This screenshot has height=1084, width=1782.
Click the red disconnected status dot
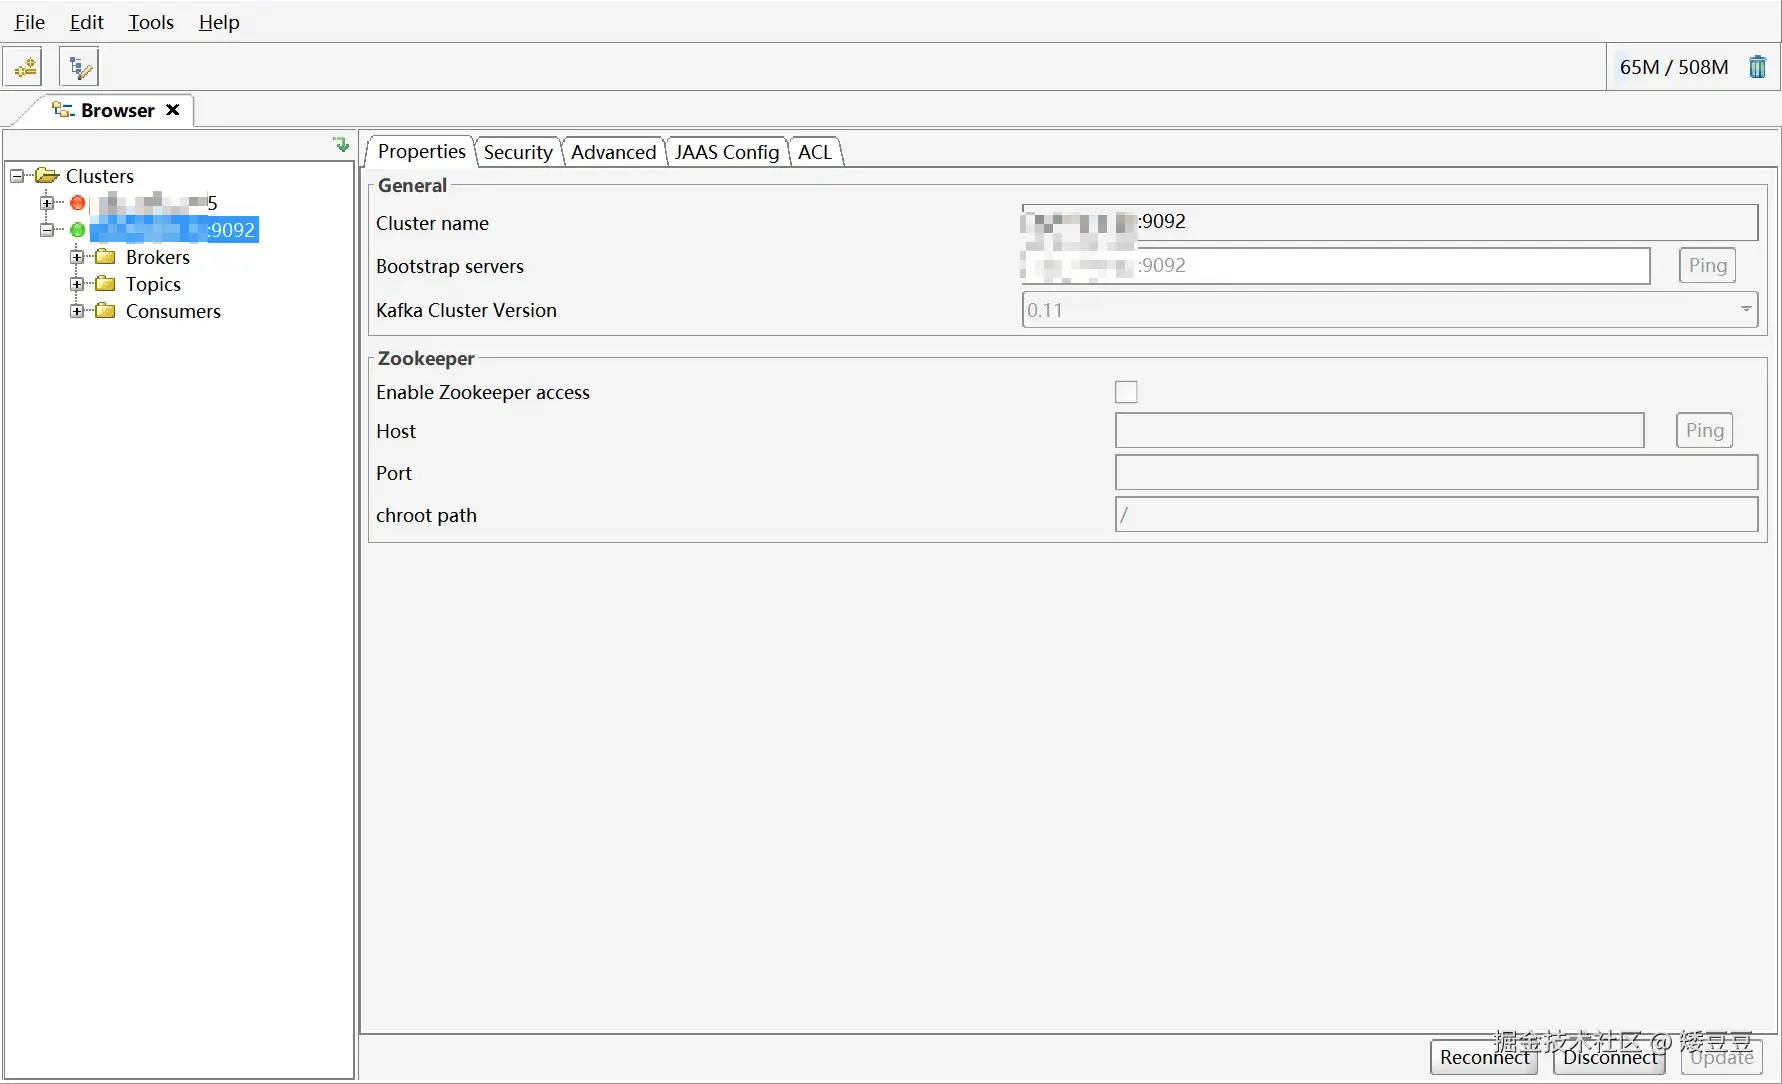[77, 203]
